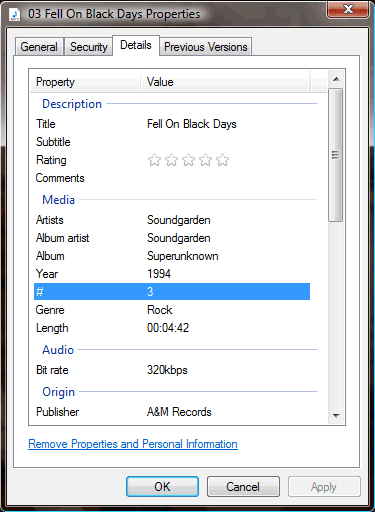
Task: Click the Bit rate property label
Action: pos(52,370)
